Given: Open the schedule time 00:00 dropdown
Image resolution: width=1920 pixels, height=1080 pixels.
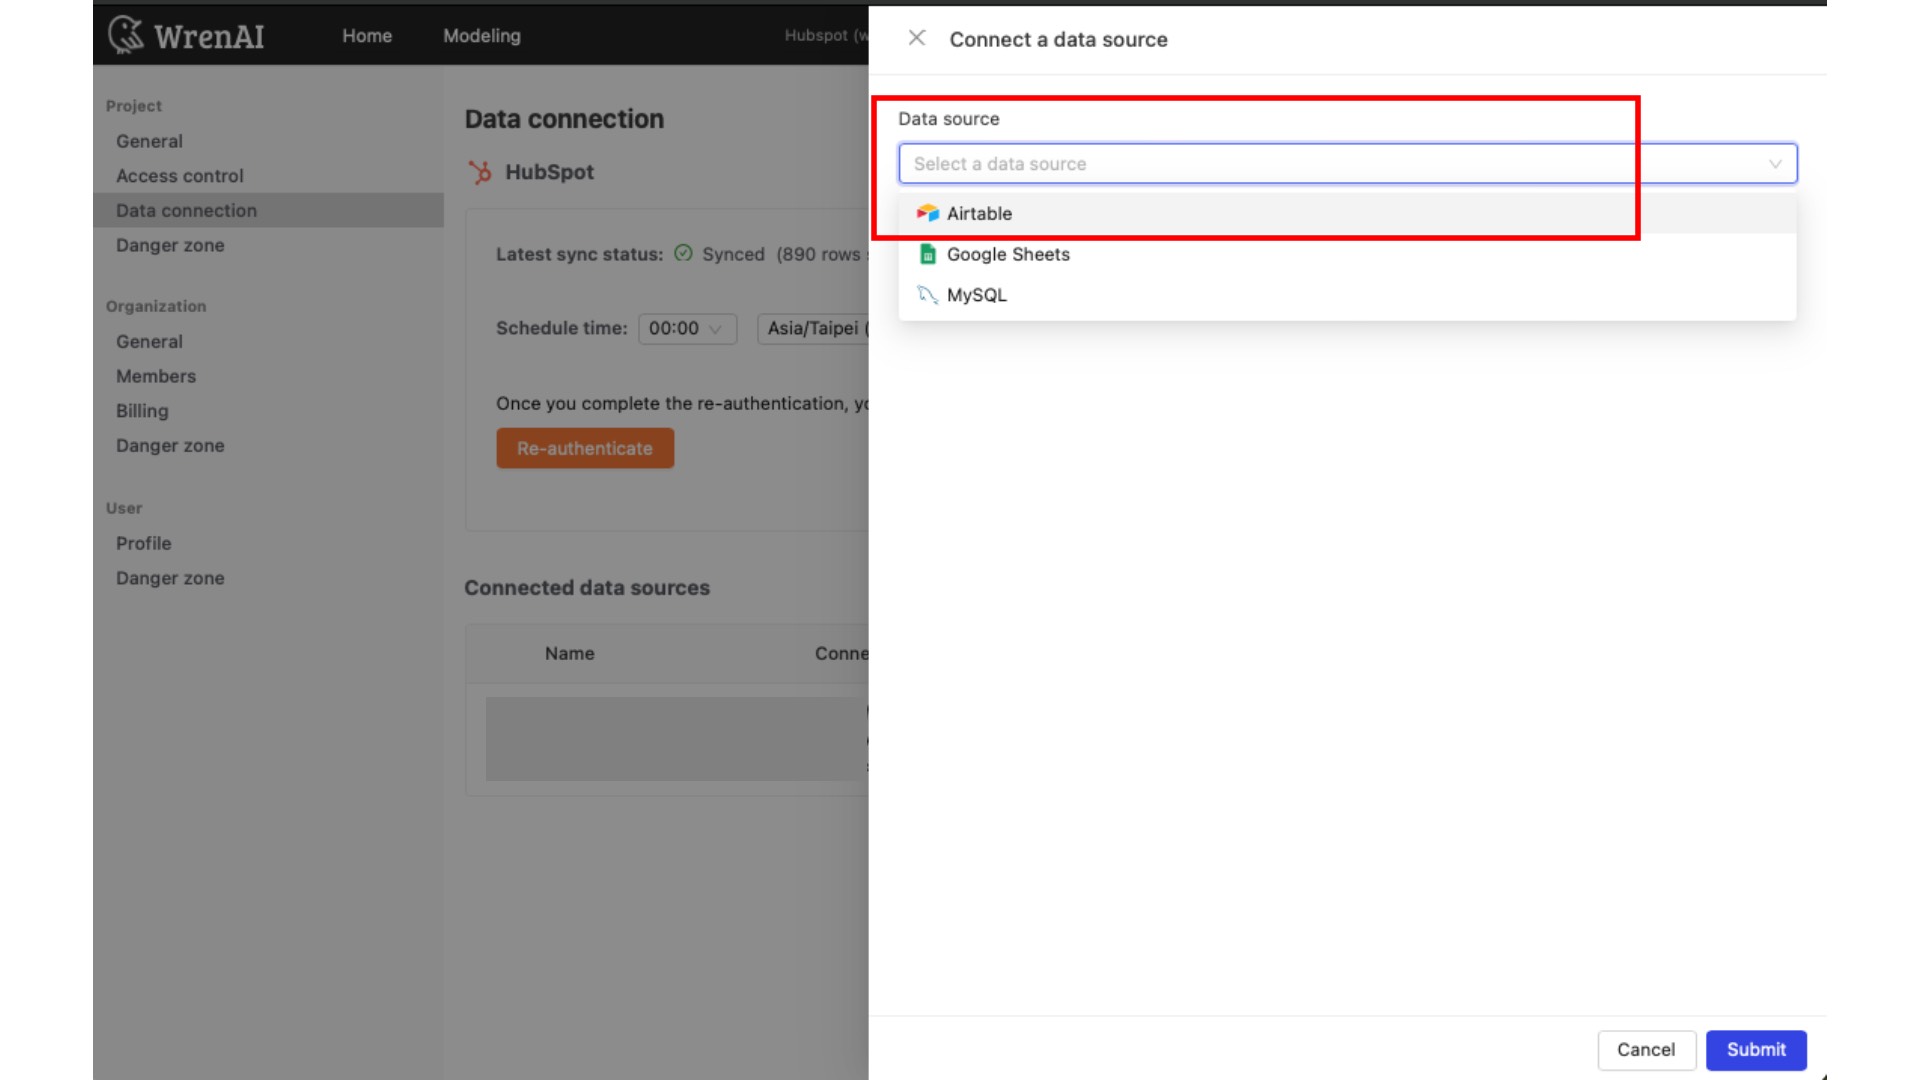Looking at the screenshot, I should click(687, 328).
